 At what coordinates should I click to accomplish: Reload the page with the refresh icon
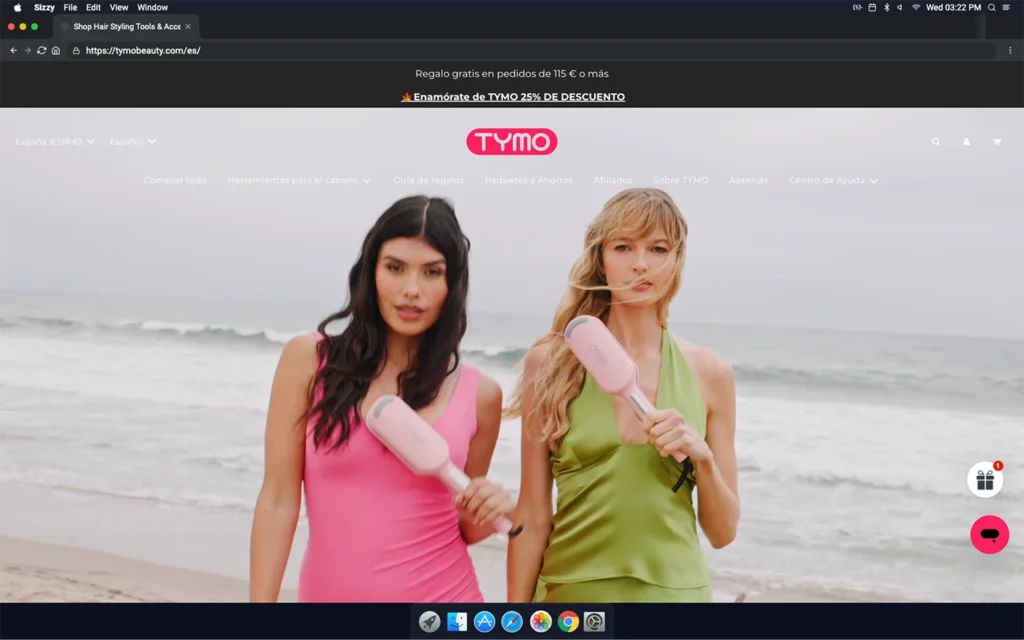[x=41, y=50]
